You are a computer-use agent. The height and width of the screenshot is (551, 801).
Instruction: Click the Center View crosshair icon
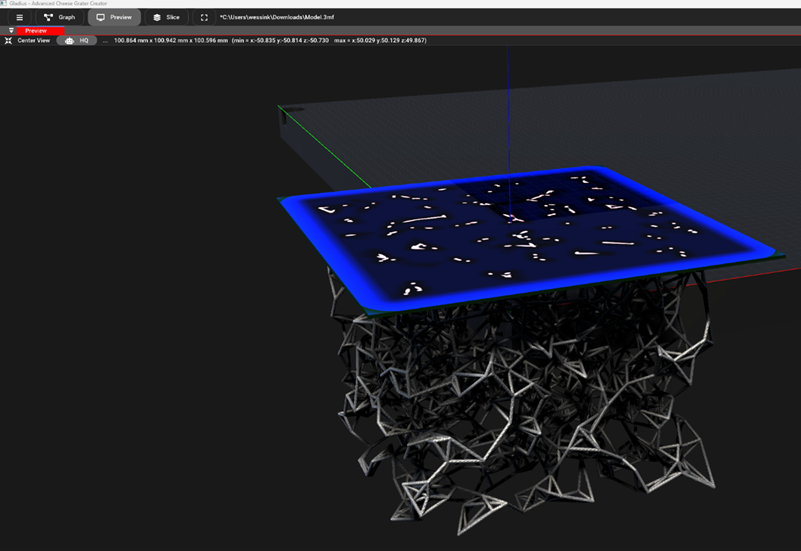click(x=9, y=40)
